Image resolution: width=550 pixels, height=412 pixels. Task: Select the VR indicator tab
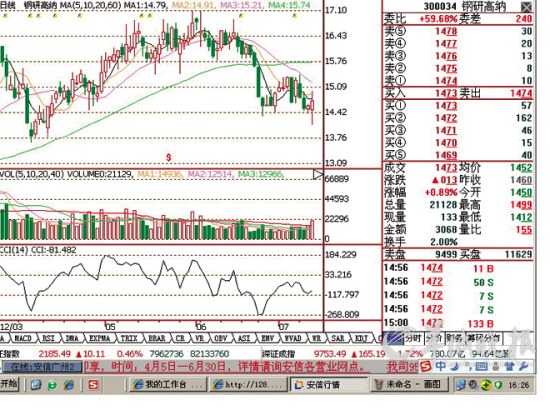tap(200, 338)
